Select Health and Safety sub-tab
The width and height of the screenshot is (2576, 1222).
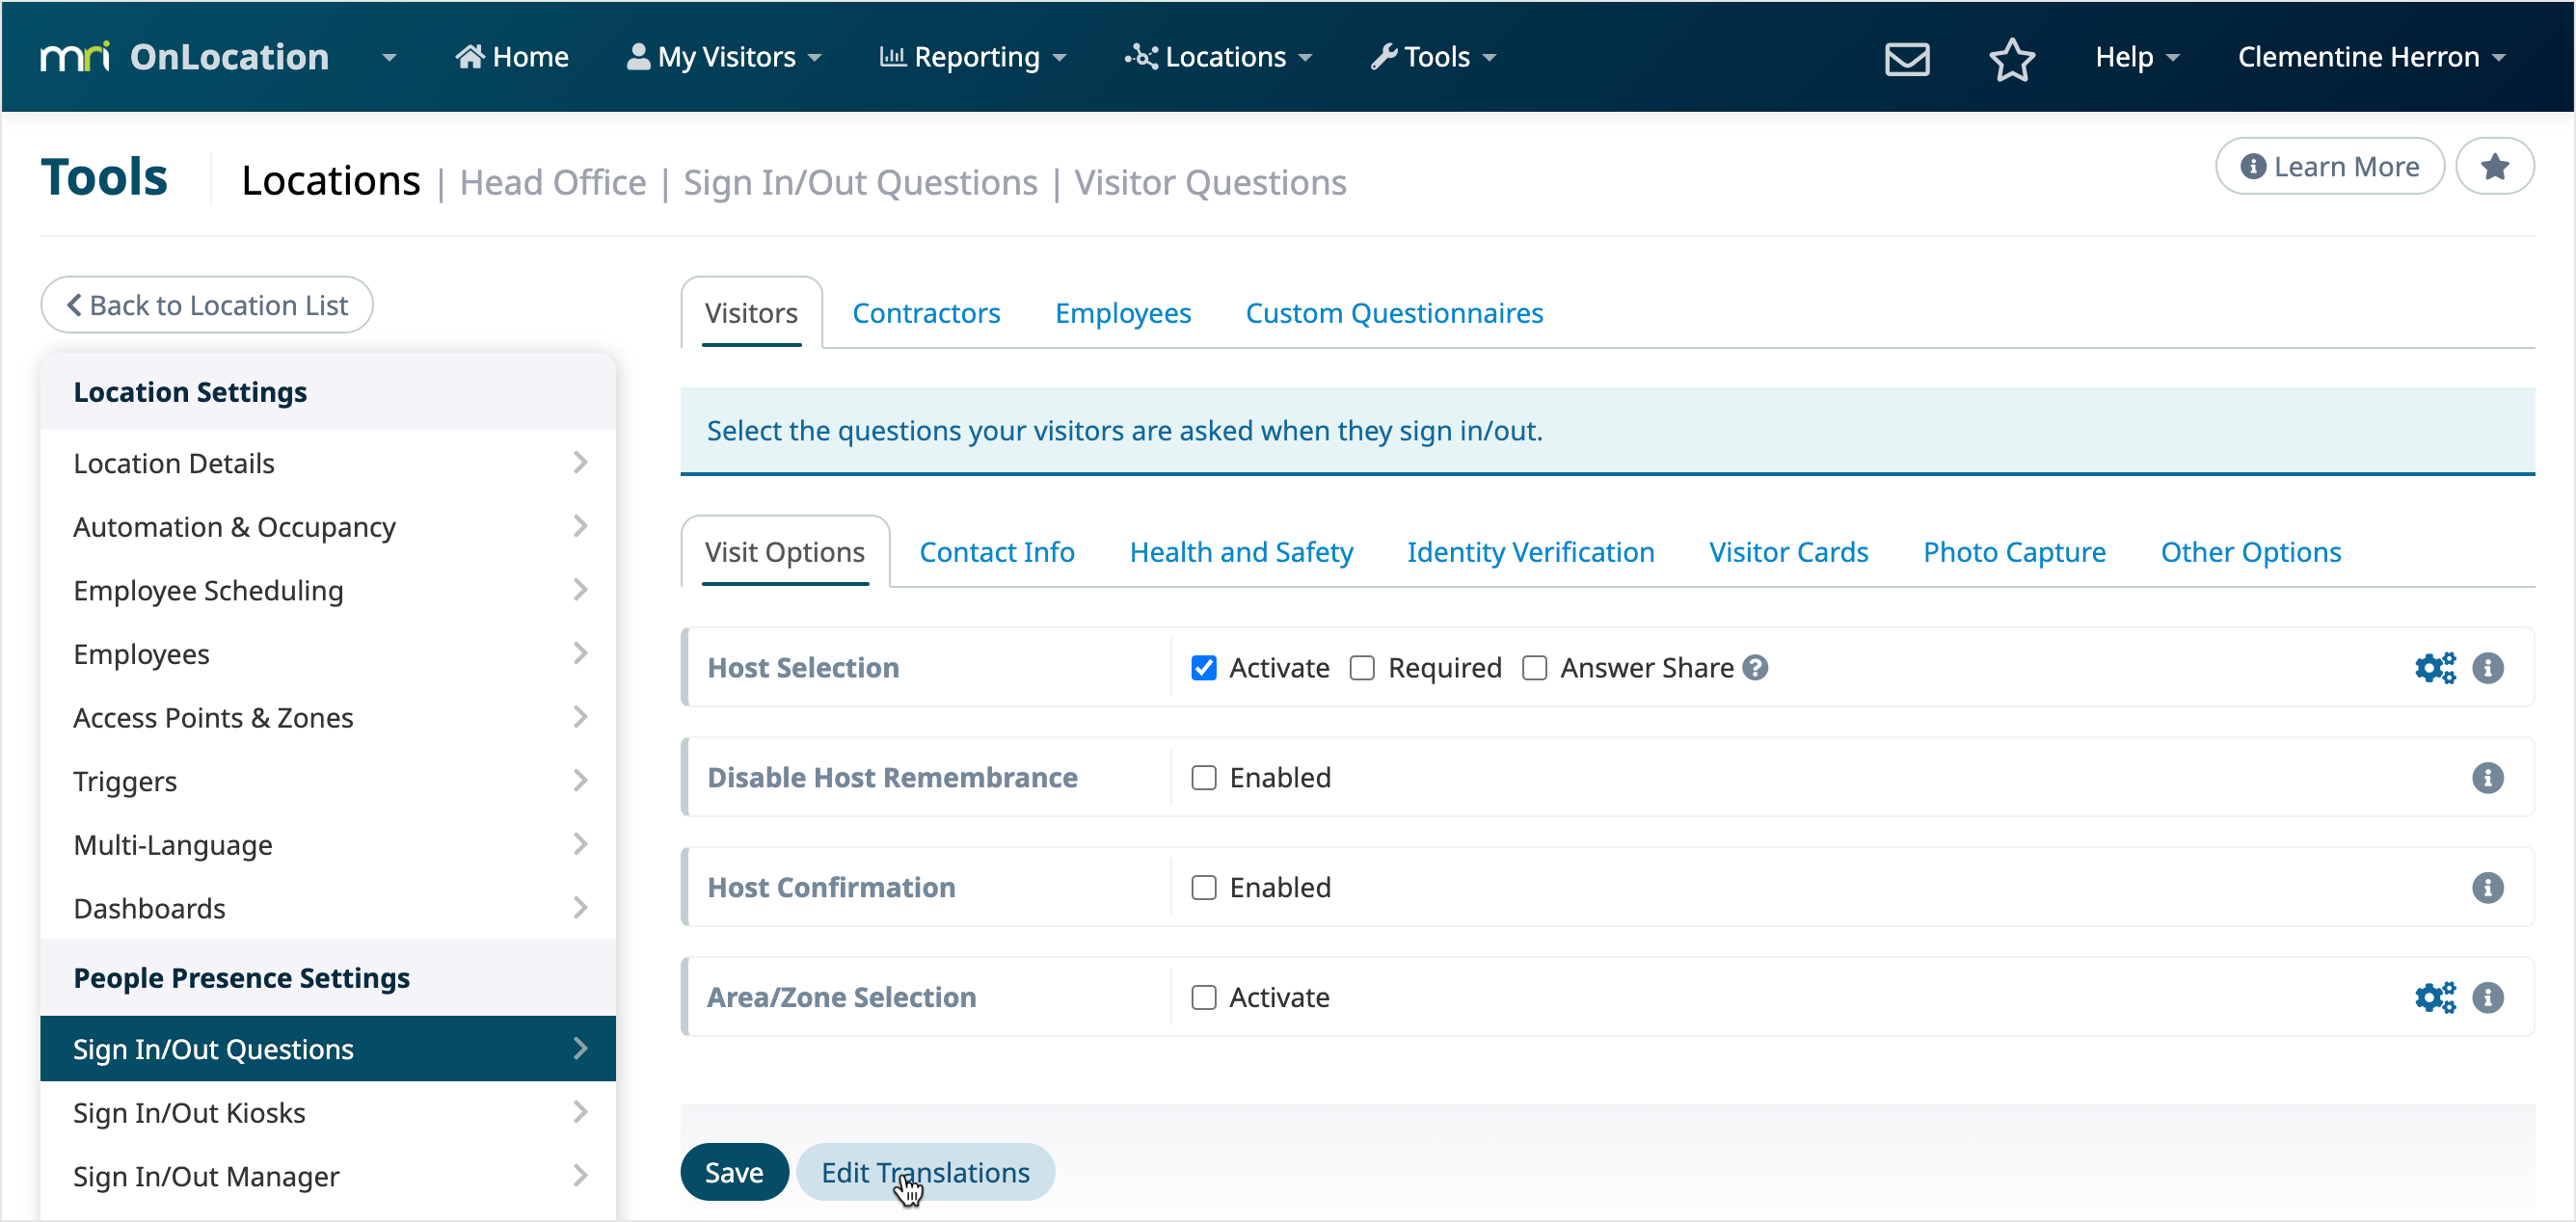tap(1241, 552)
